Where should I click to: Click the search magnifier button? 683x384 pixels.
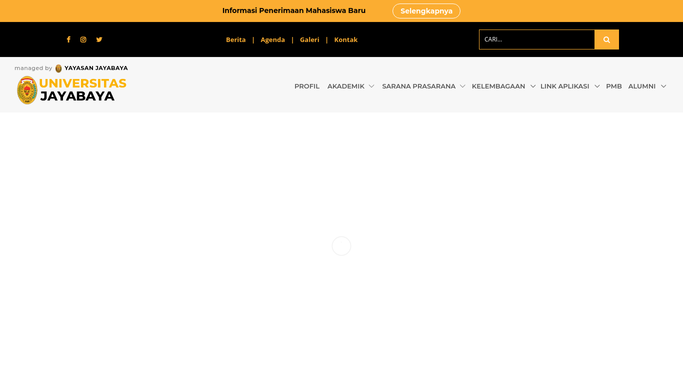[606, 40]
